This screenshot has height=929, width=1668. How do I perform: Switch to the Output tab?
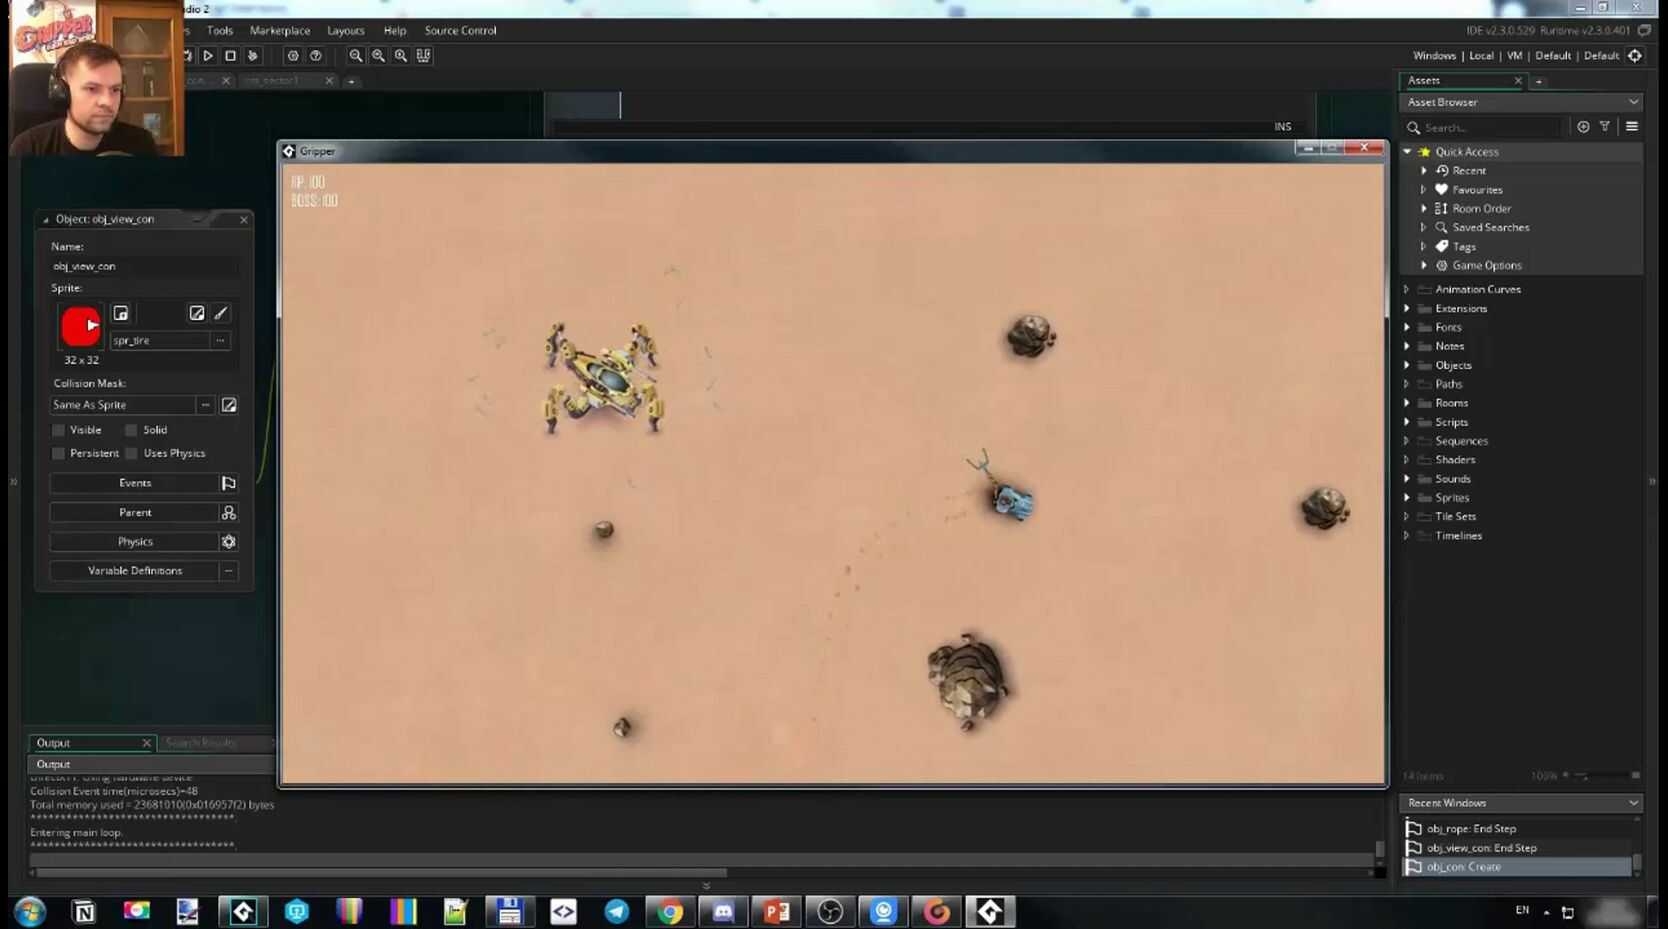click(91, 743)
